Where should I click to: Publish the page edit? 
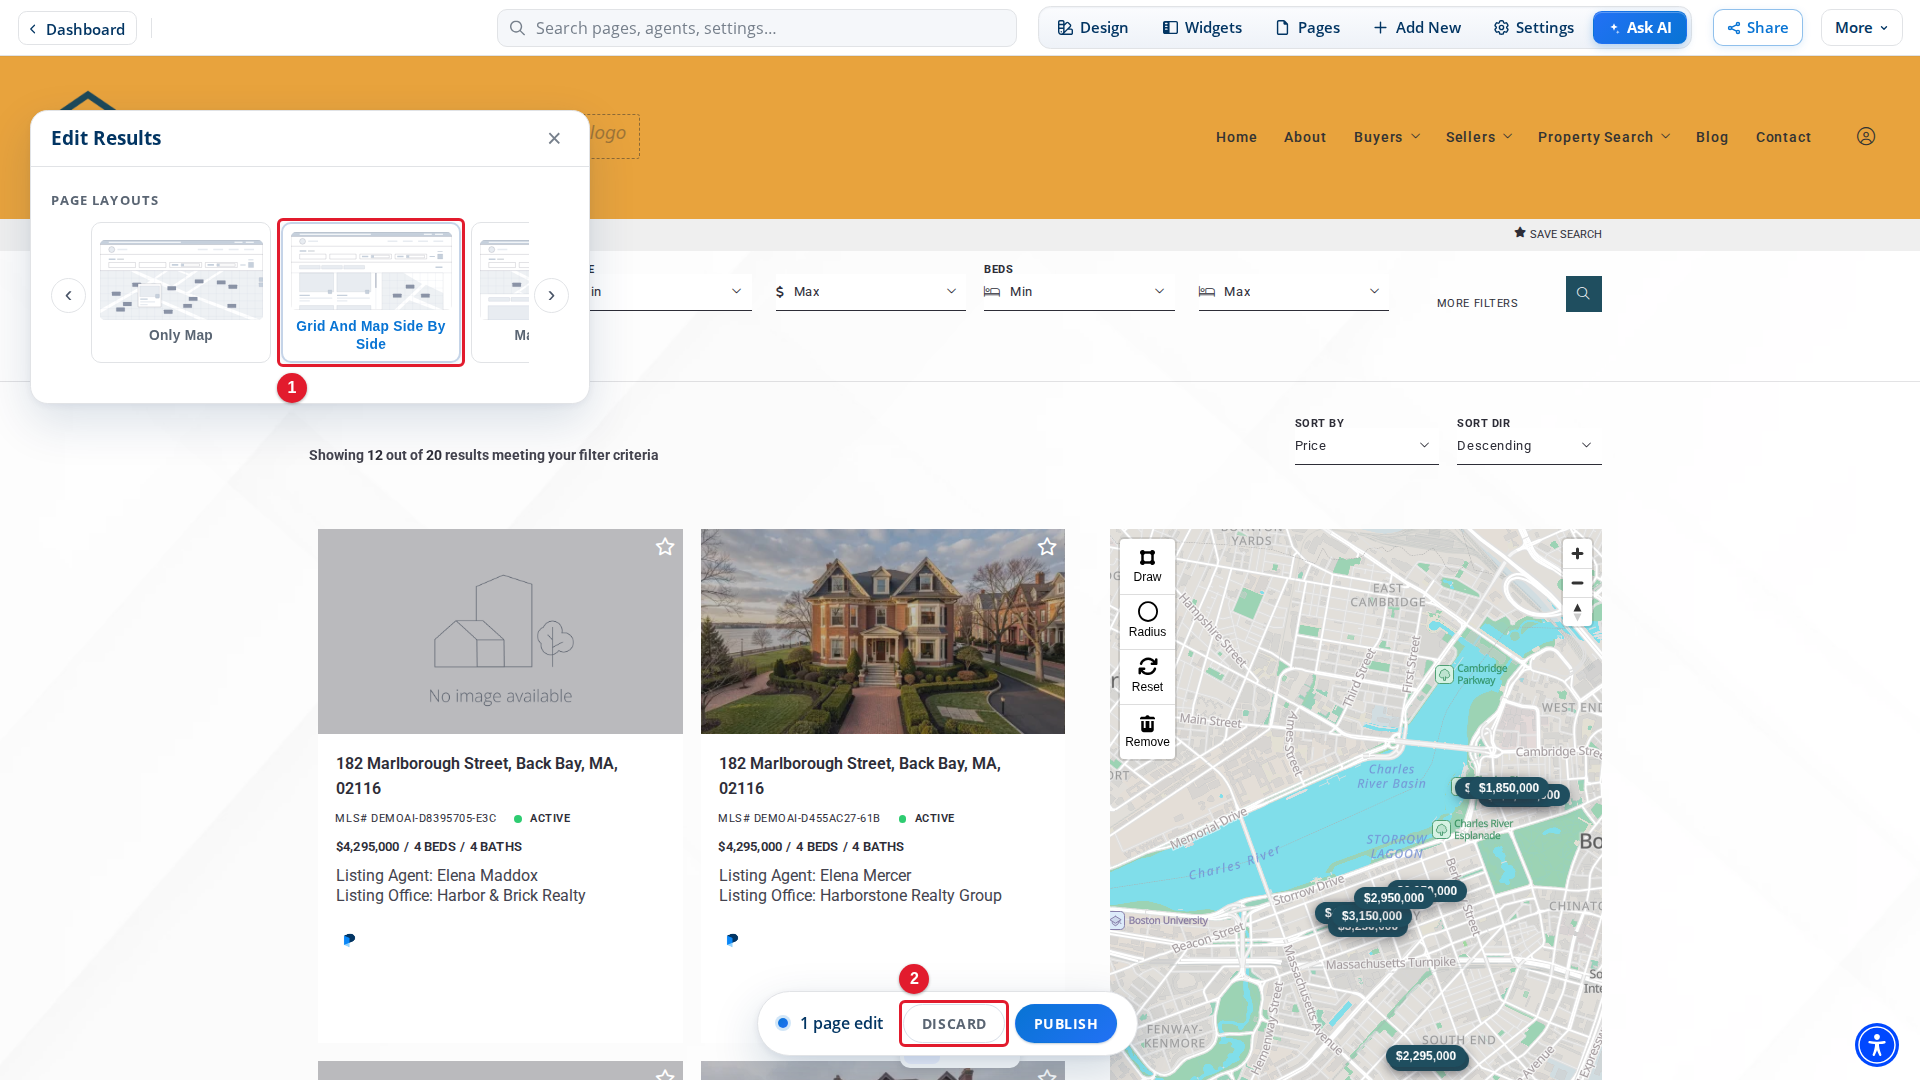tap(1066, 1024)
